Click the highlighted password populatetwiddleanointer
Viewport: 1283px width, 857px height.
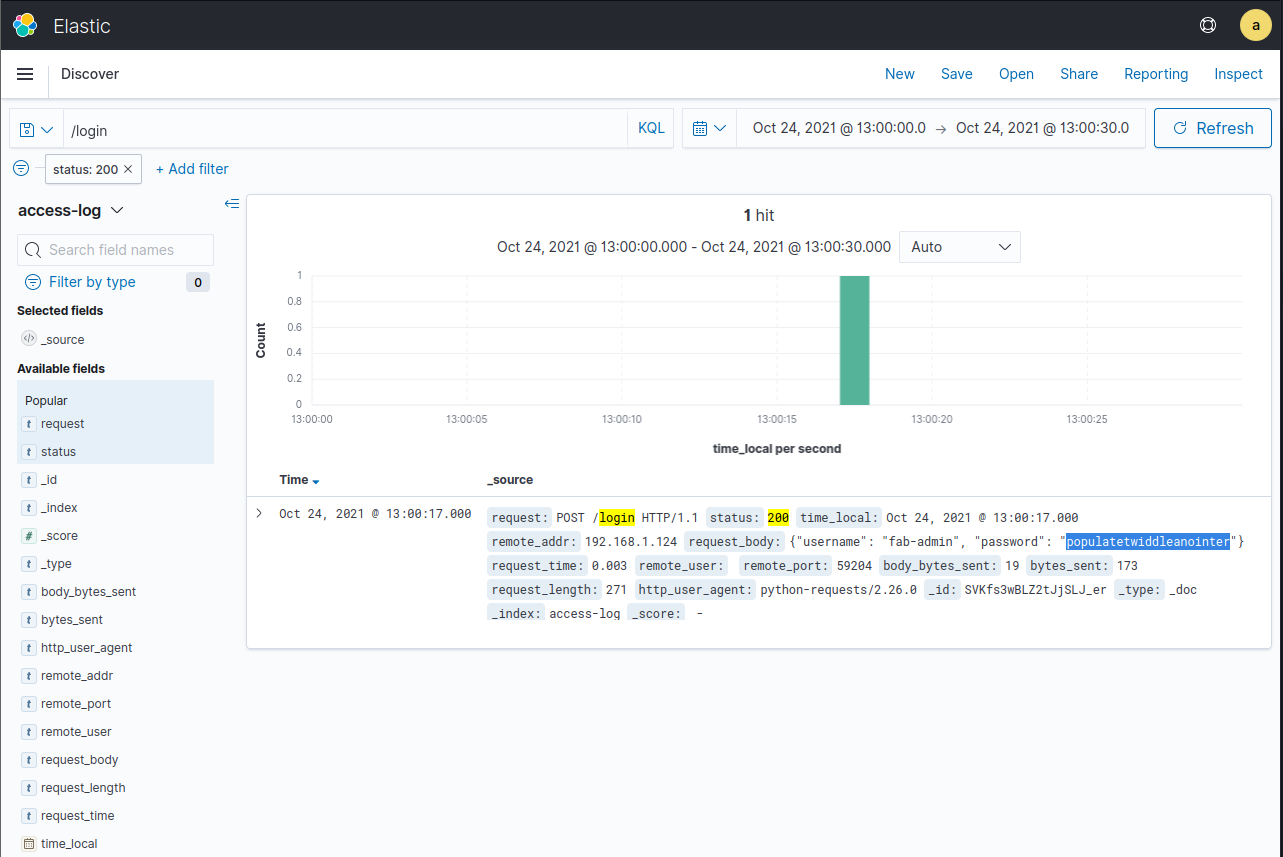1148,542
